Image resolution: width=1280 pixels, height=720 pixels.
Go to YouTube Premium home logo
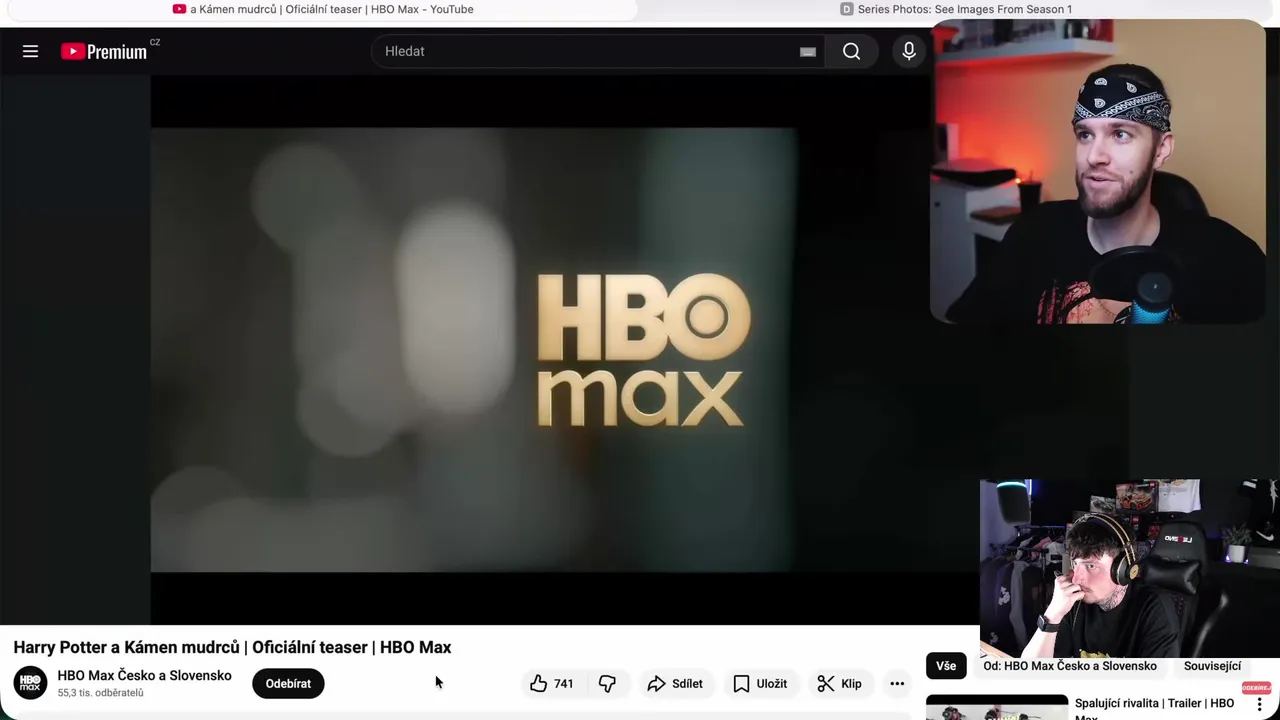click(104, 51)
